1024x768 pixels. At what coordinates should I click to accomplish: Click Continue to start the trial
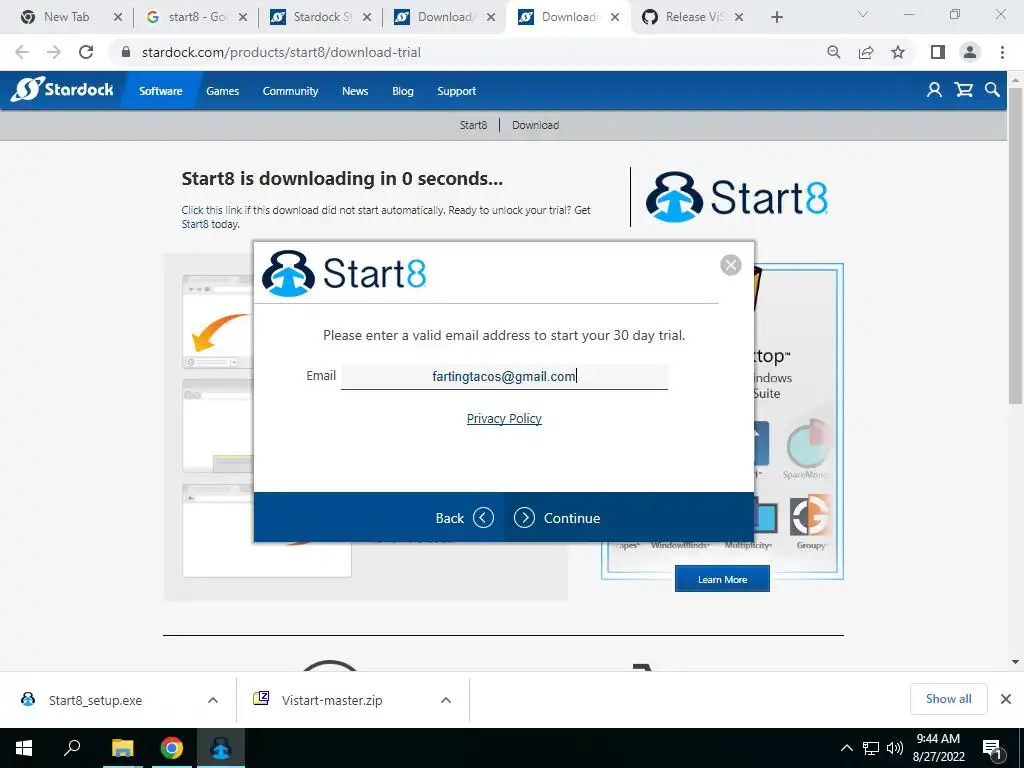tap(557, 518)
